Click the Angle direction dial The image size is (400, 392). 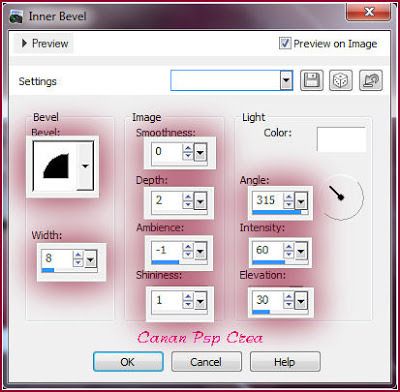(x=342, y=197)
